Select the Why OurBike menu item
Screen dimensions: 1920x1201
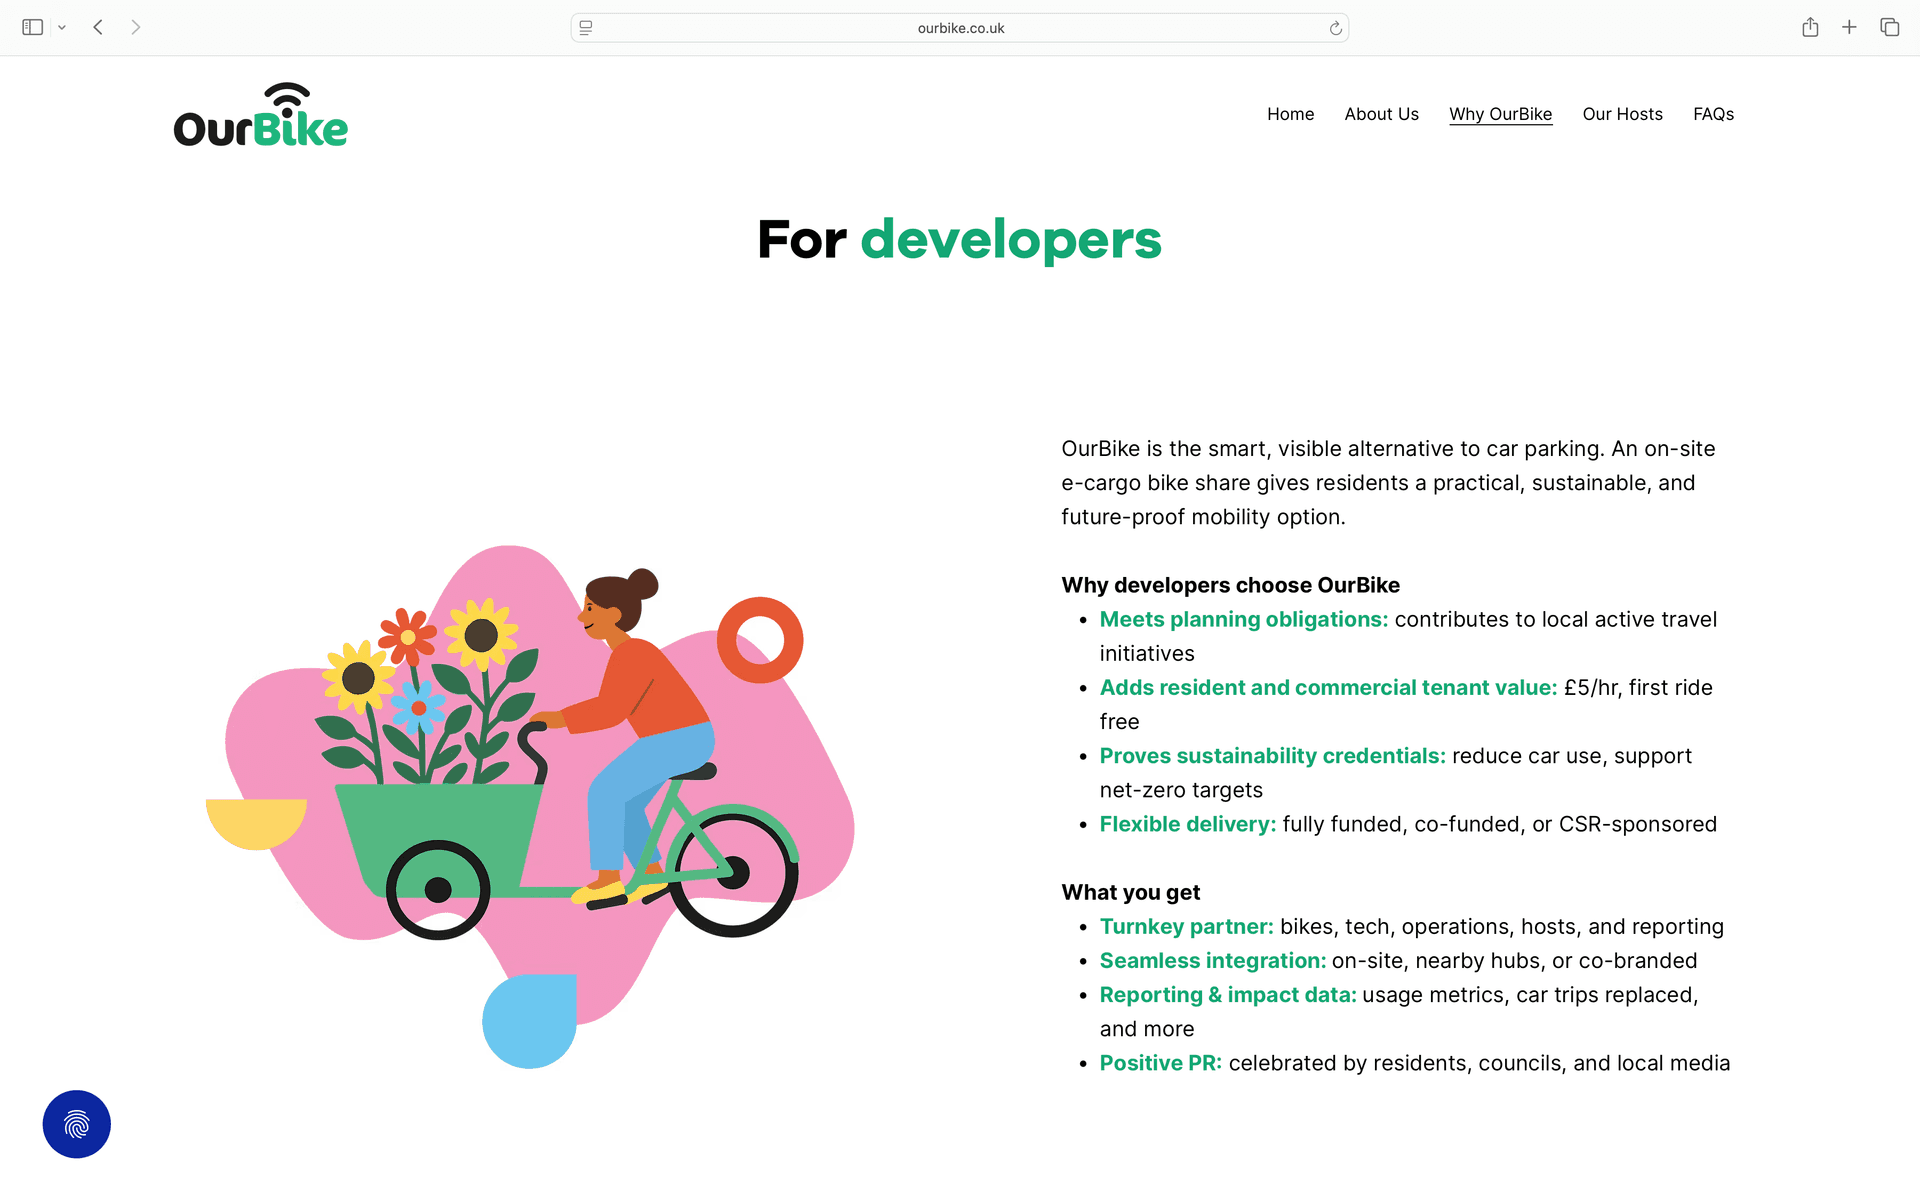click(x=1500, y=114)
